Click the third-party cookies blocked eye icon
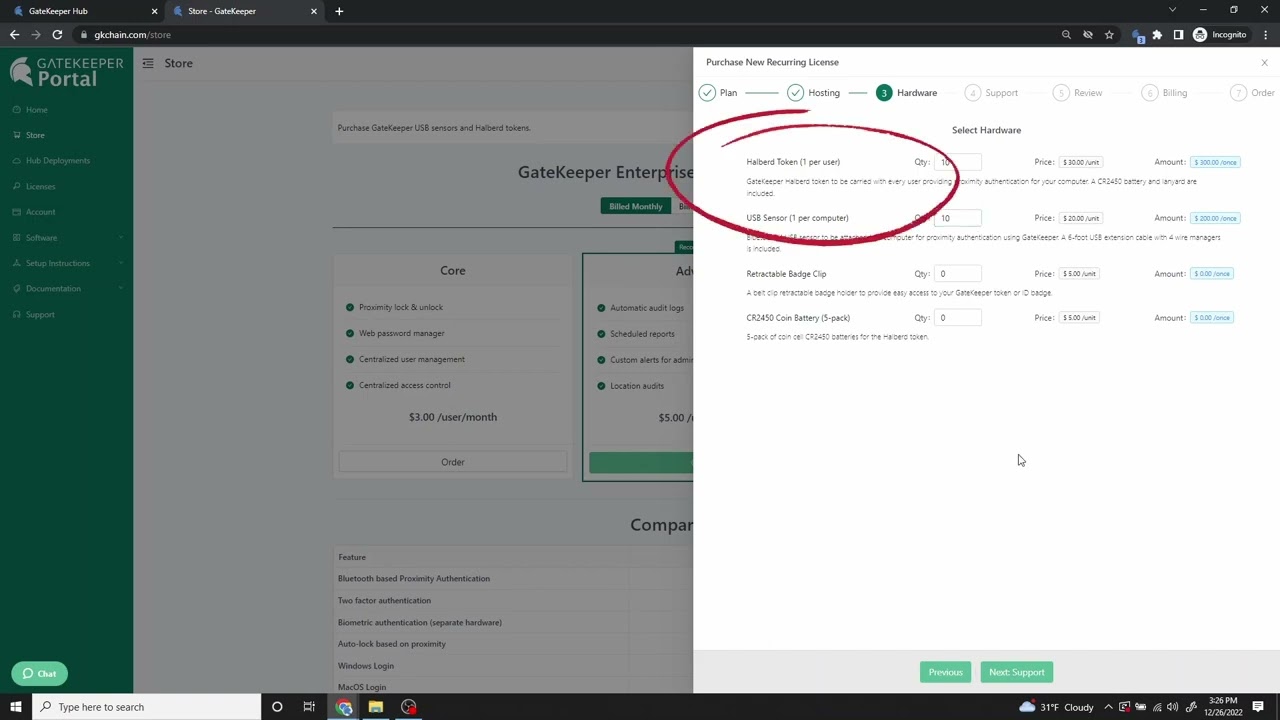 point(1088,35)
